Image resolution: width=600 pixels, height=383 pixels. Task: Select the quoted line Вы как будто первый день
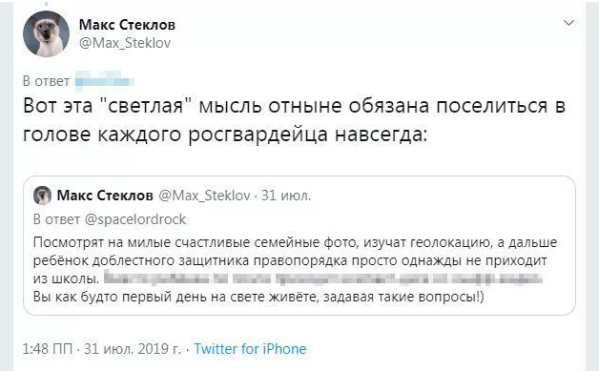(259, 297)
